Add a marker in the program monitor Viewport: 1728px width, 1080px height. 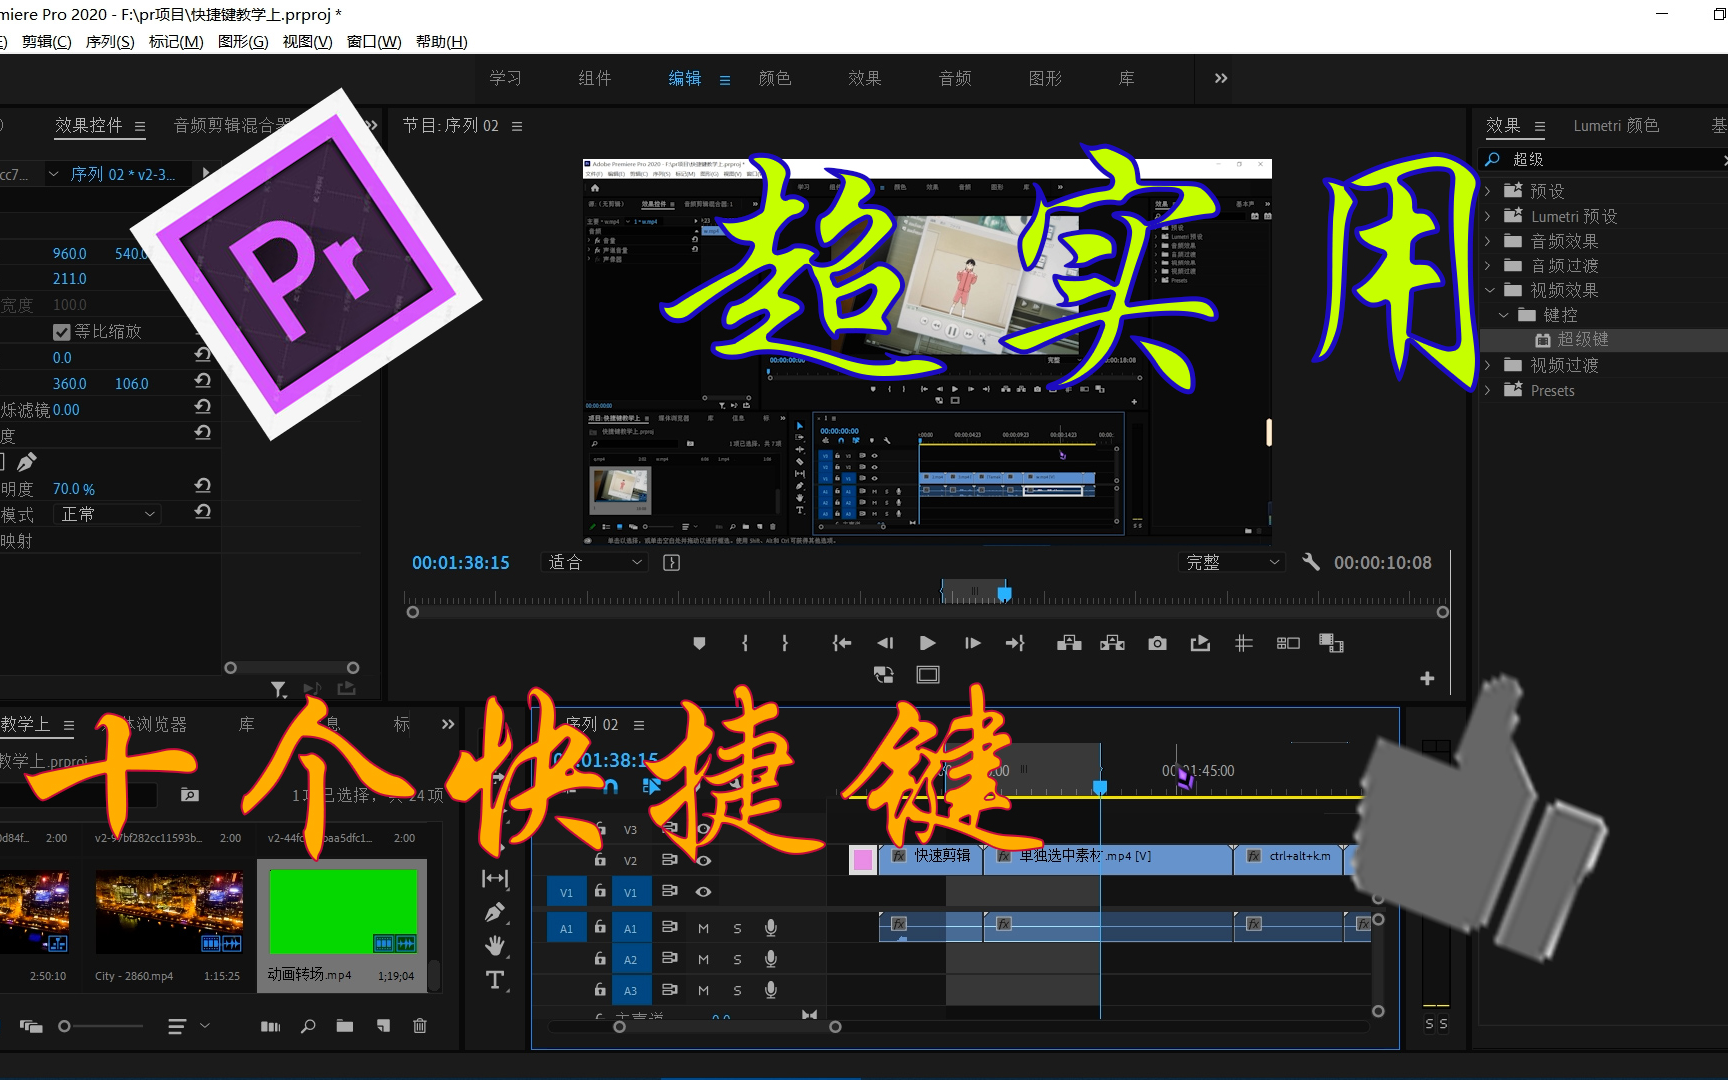click(699, 643)
